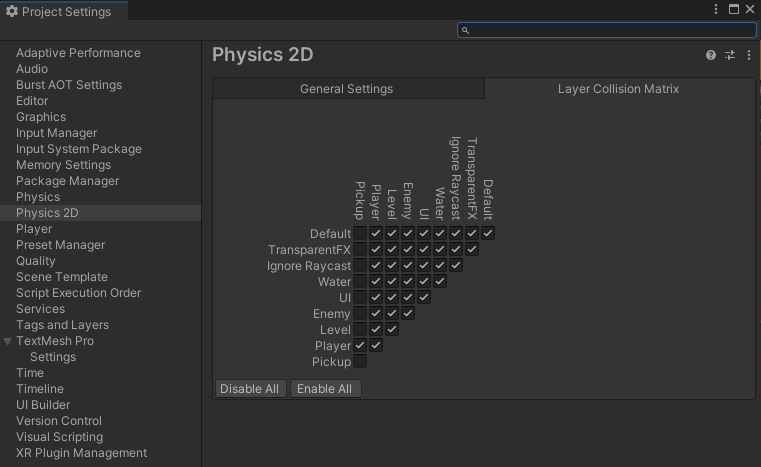Enable the Pickup row, Pickup column checkbox
The width and height of the screenshot is (761, 467).
(x=360, y=361)
